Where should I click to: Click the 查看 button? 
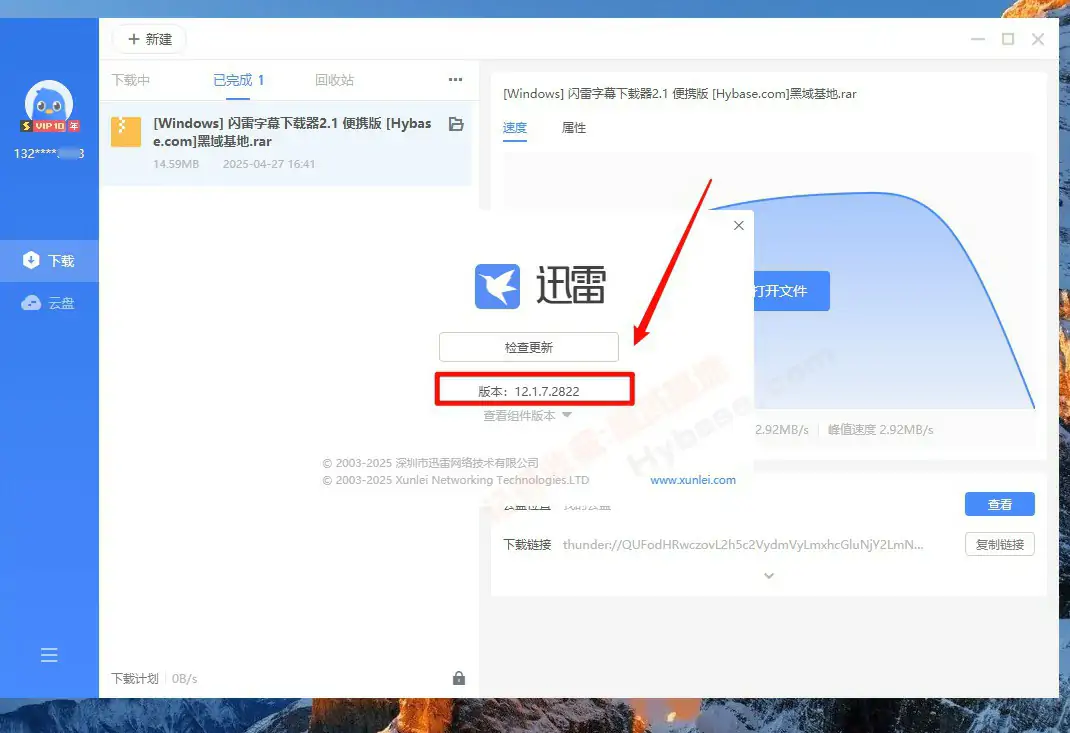tap(1000, 504)
